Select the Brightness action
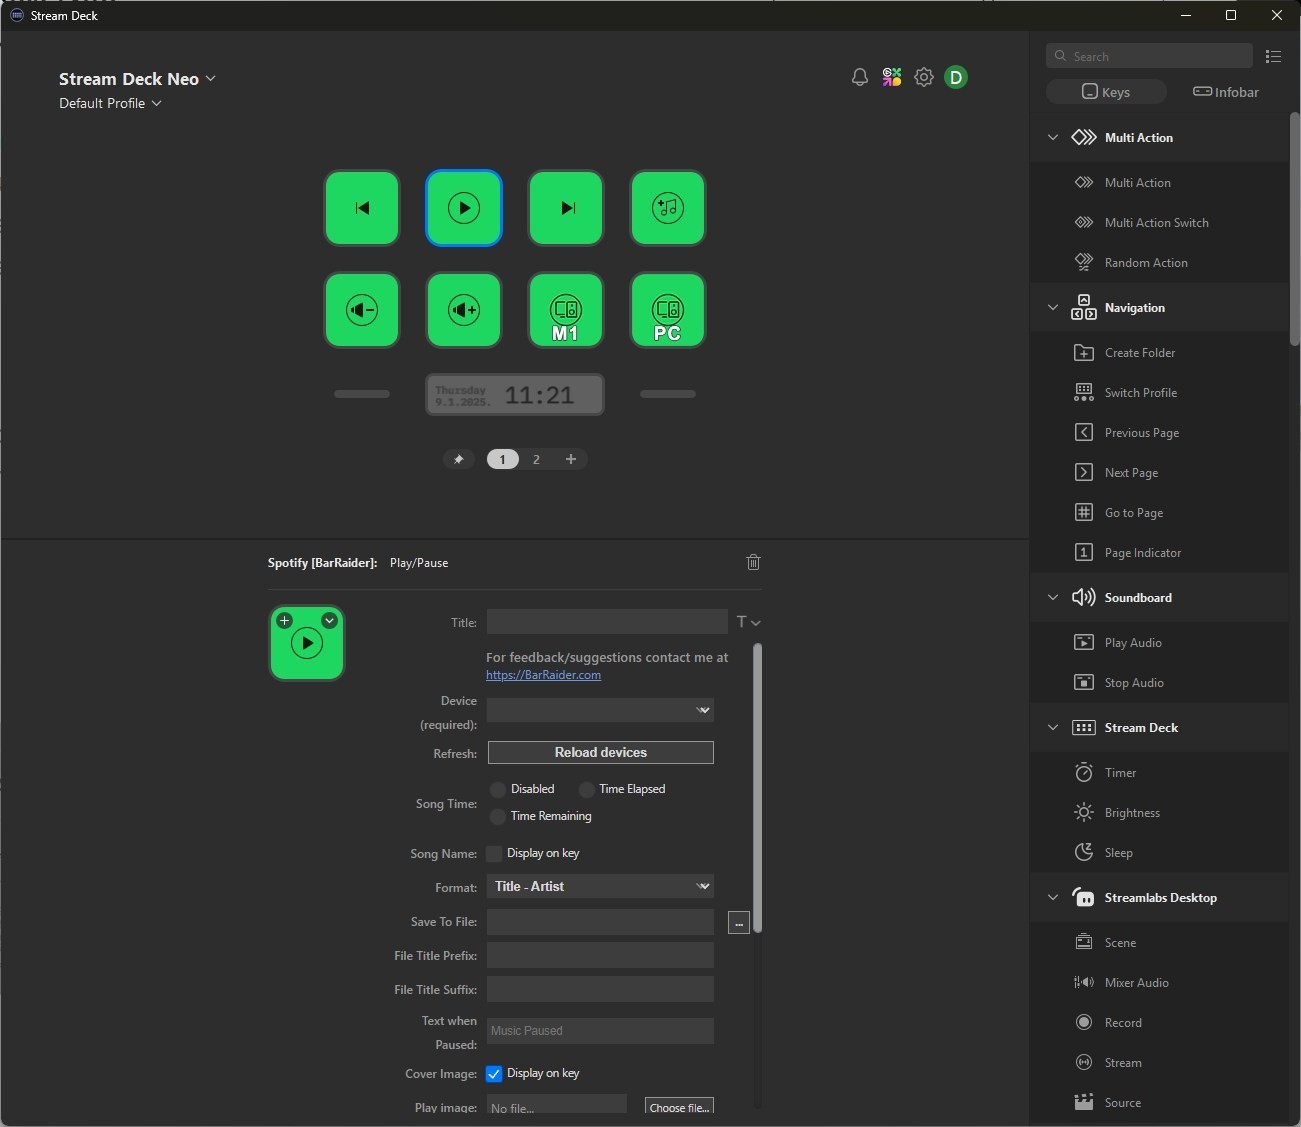1301x1127 pixels. coord(1132,813)
